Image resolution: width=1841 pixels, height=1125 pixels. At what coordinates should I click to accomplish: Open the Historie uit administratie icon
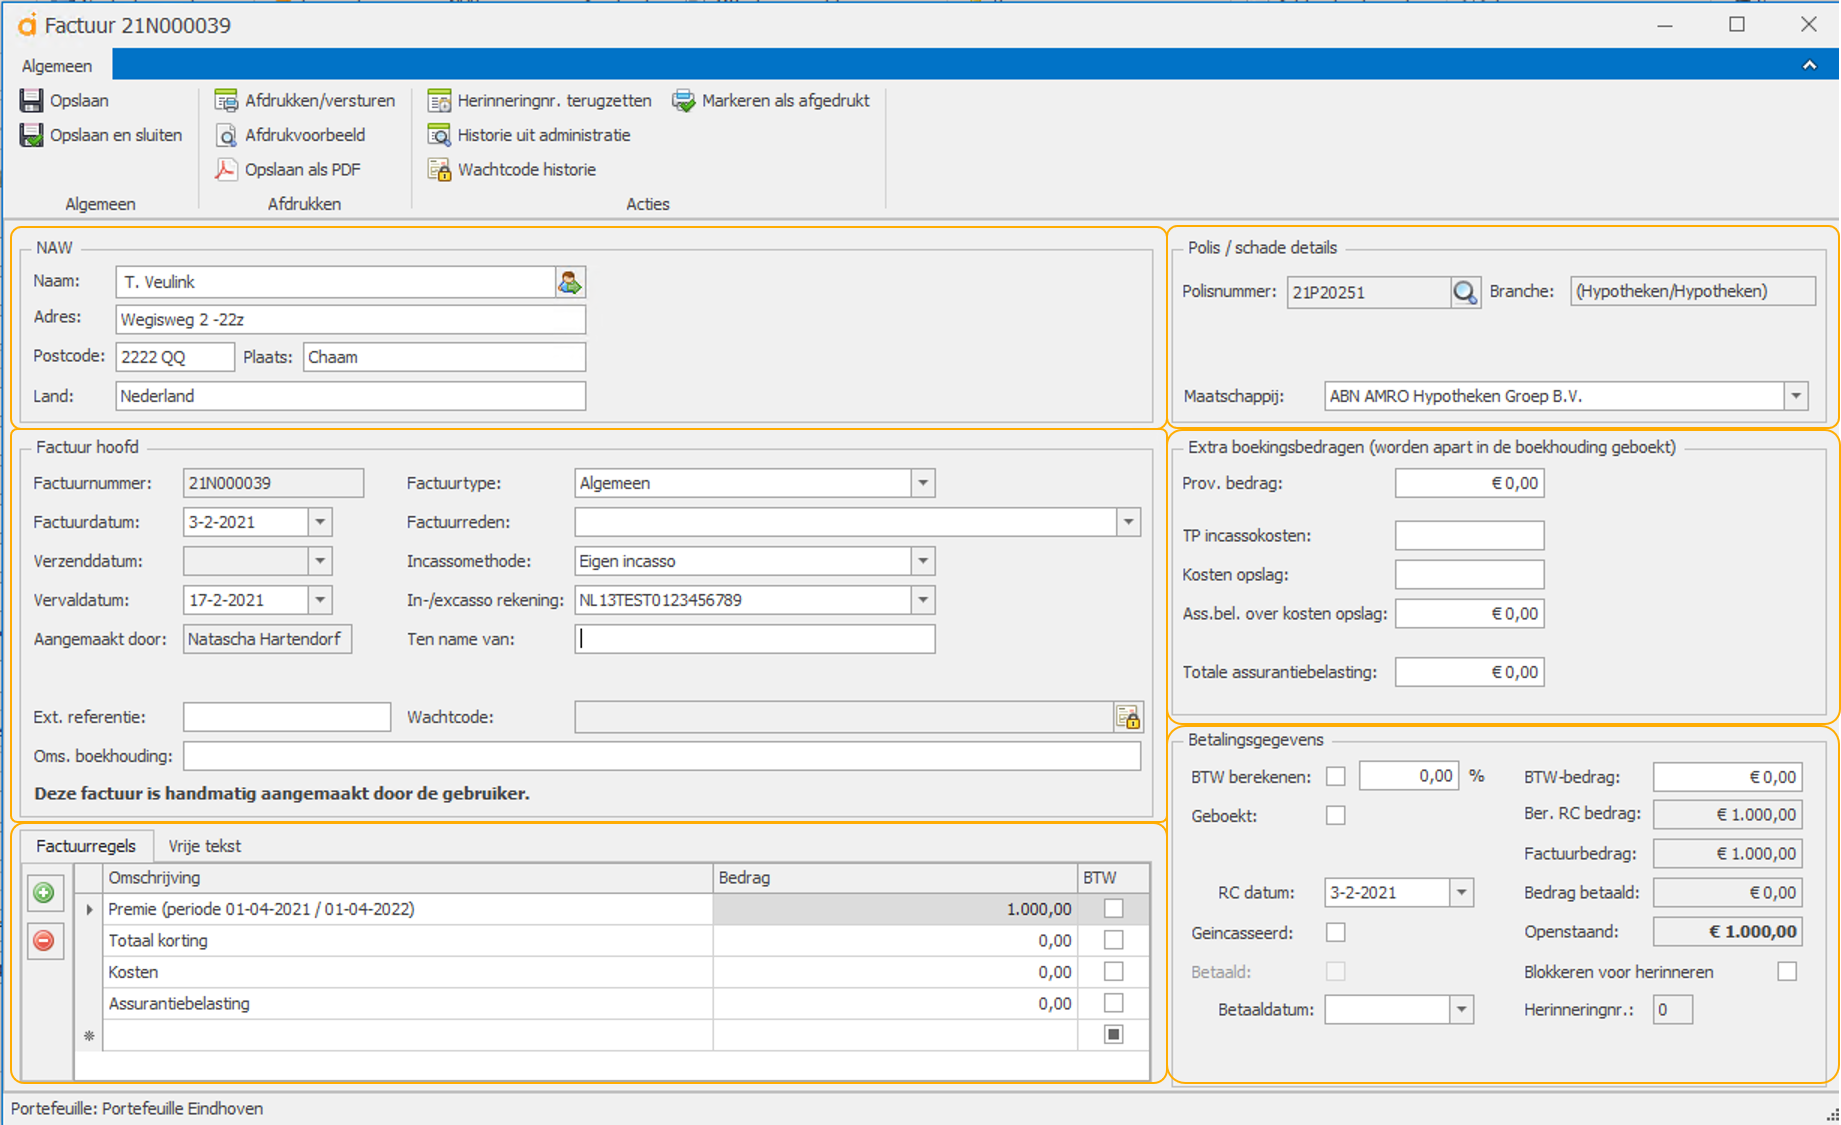point(439,135)
